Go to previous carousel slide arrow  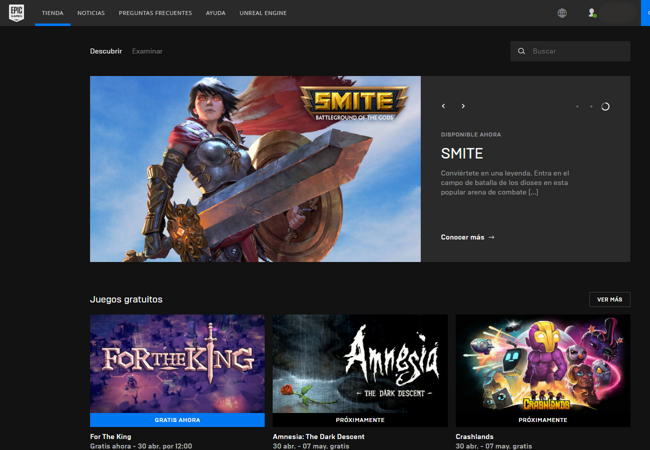tap(443, 106)
